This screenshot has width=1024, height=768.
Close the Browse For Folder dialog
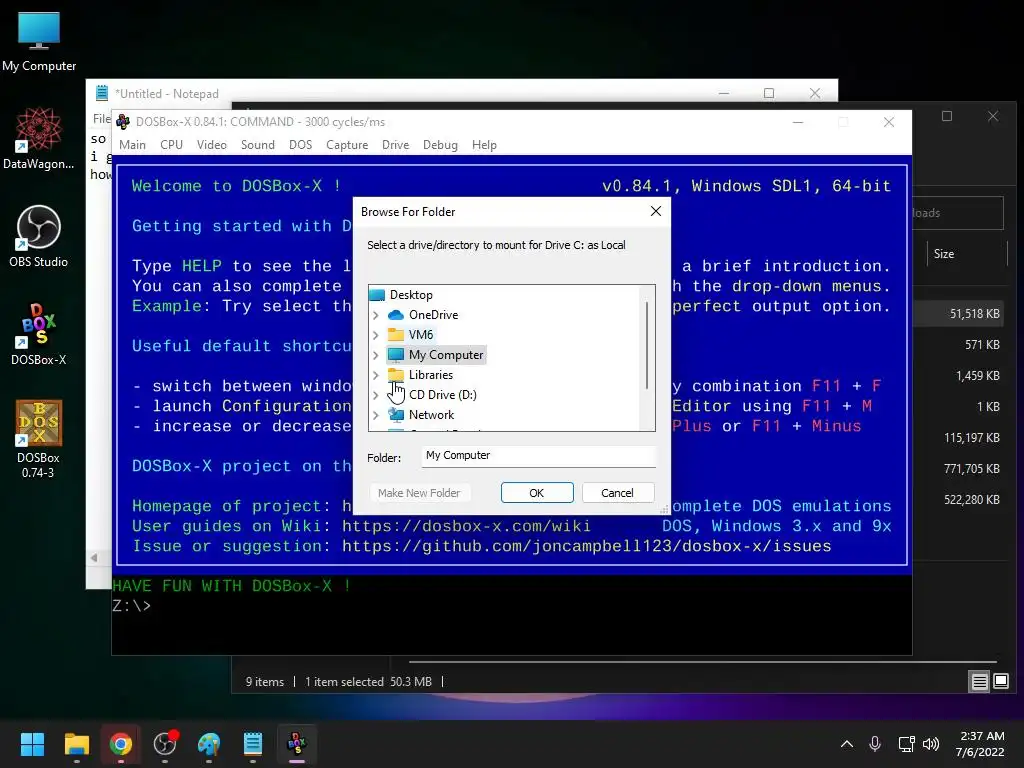click(x=656, y=211)
